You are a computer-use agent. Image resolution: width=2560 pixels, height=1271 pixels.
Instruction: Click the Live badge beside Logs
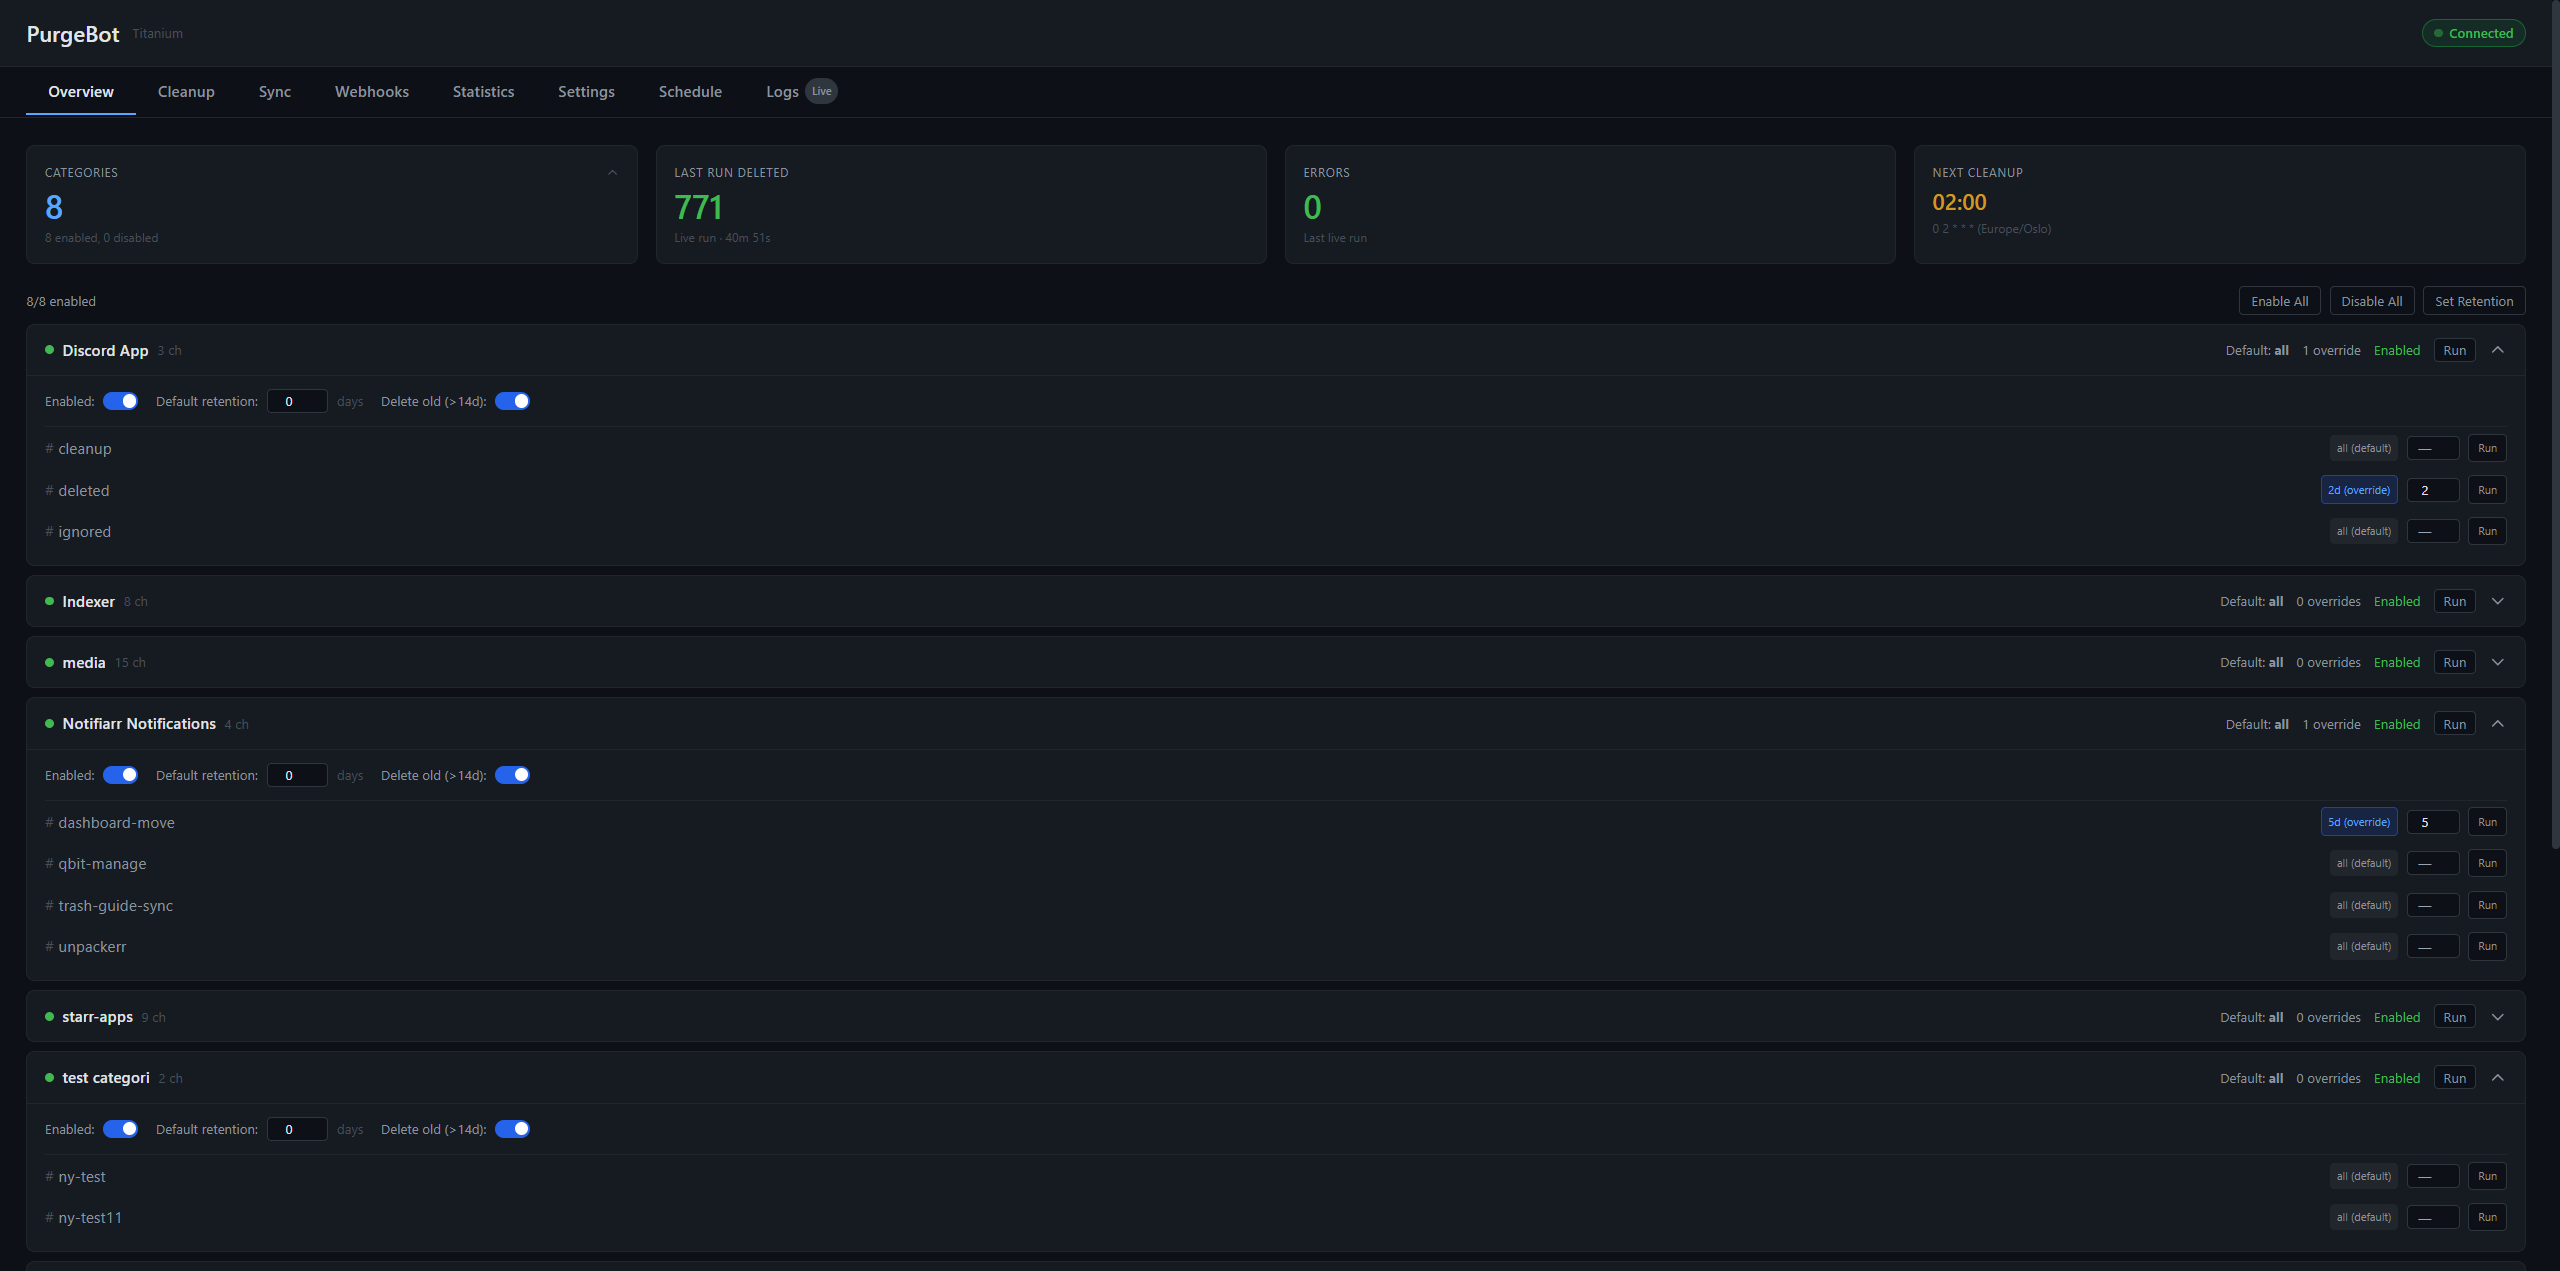pyautogui.click(x=821, y=91)
